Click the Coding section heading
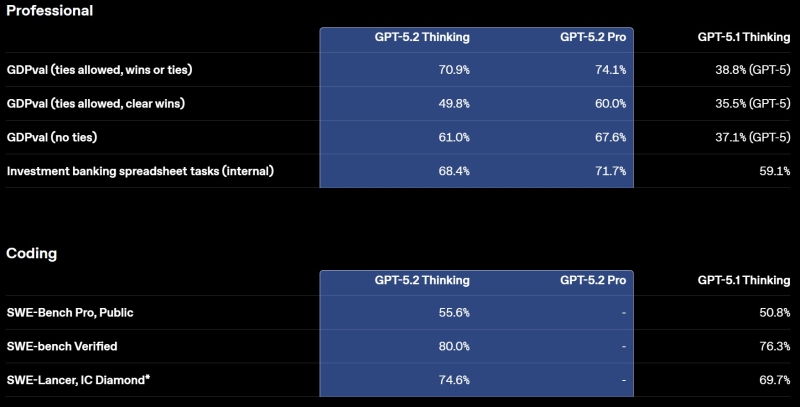Screen dimensions: 800x407 pyautogui.click(x=31, y=253)
